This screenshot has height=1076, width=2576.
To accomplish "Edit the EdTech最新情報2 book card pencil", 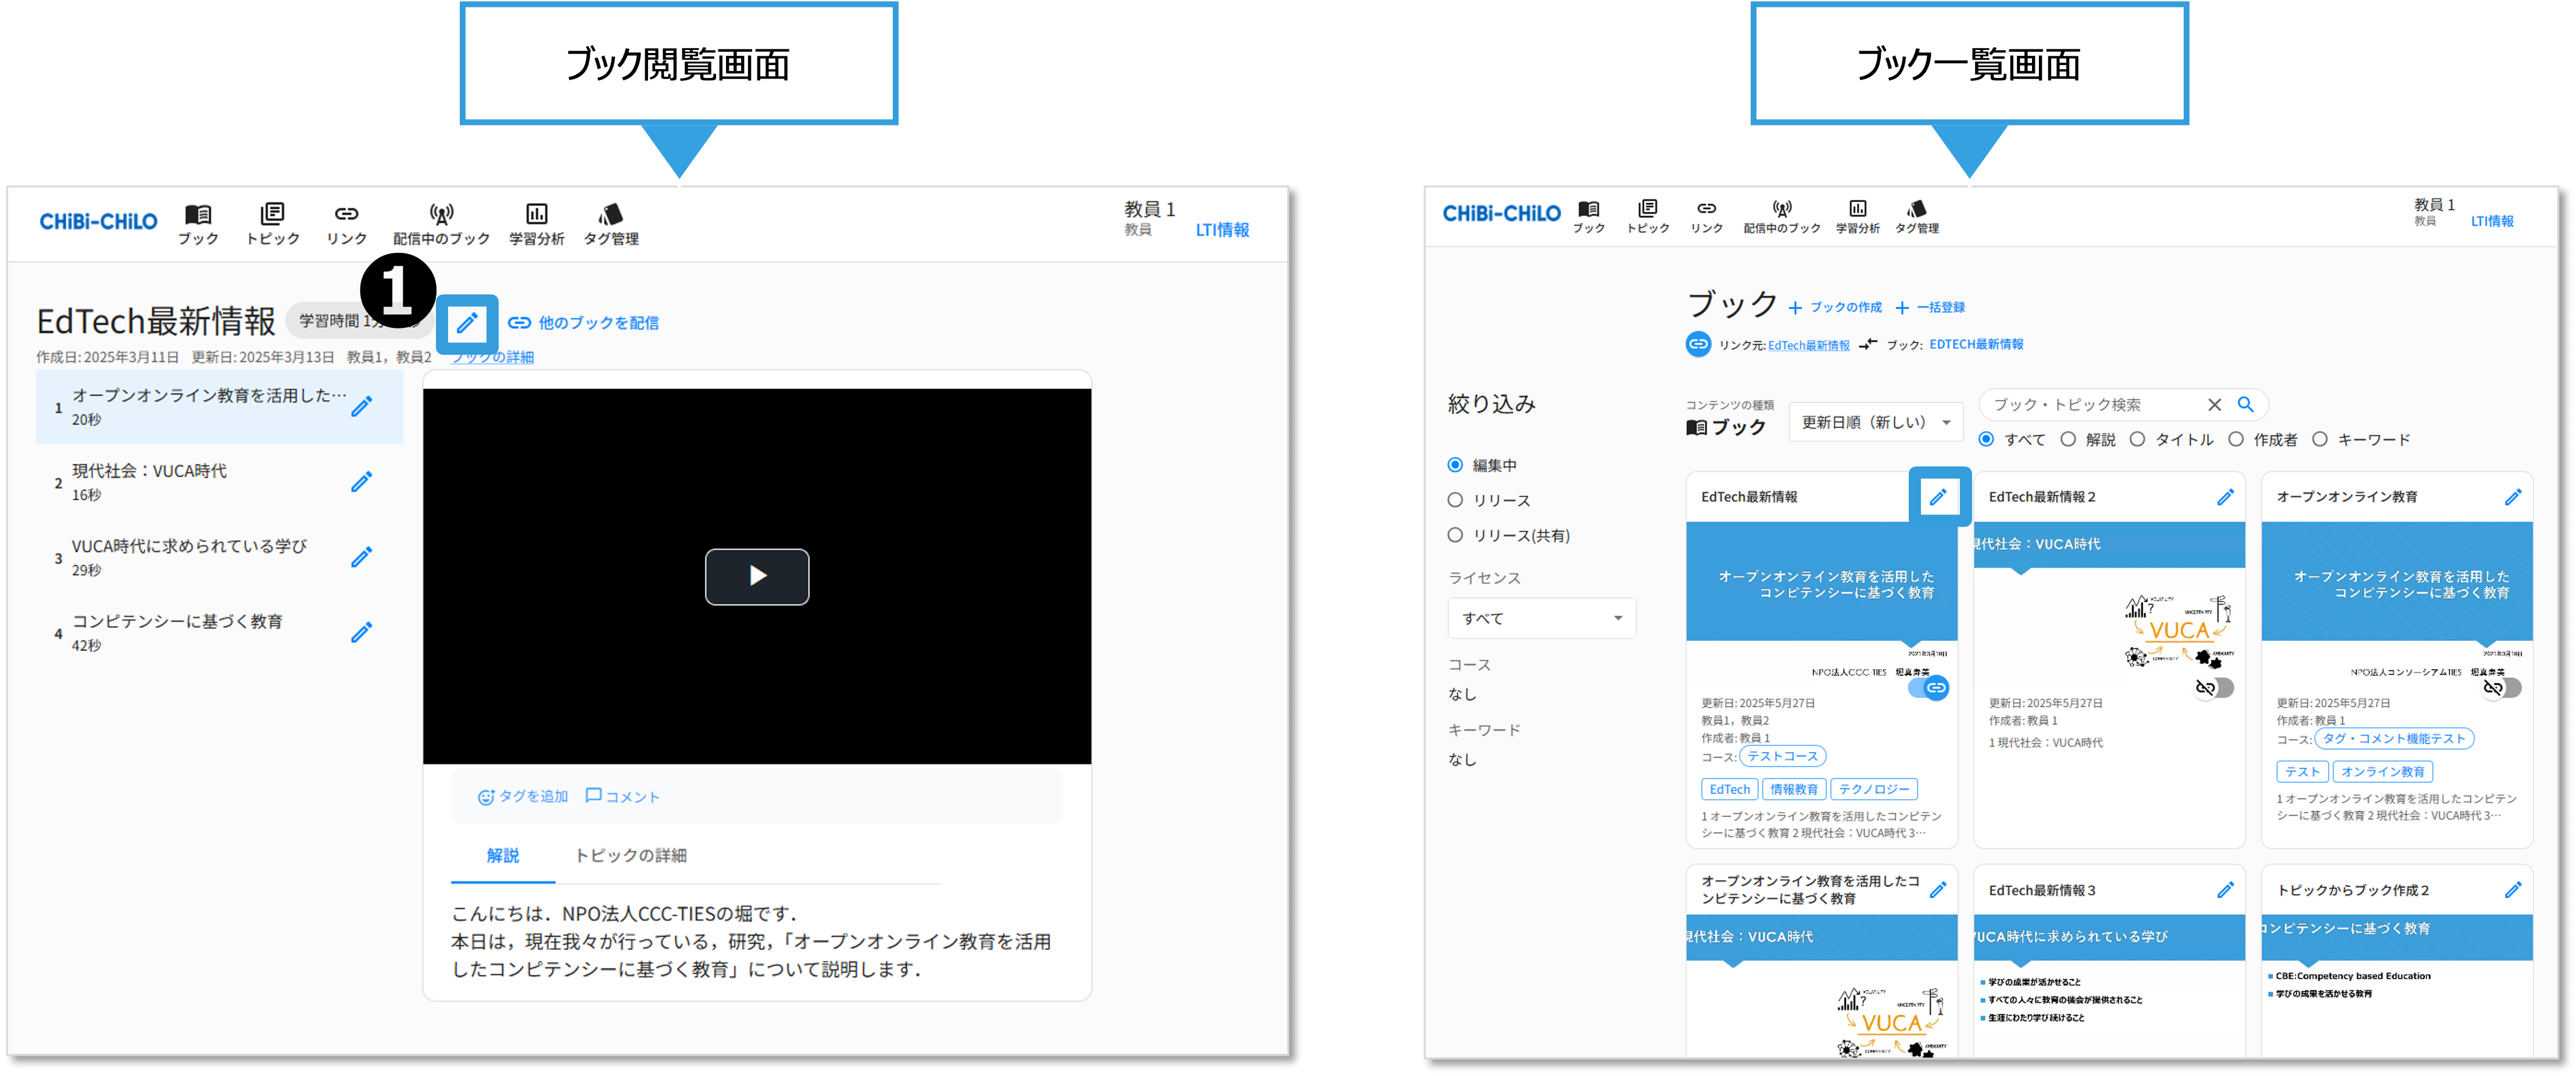I will pos(2225,497).
